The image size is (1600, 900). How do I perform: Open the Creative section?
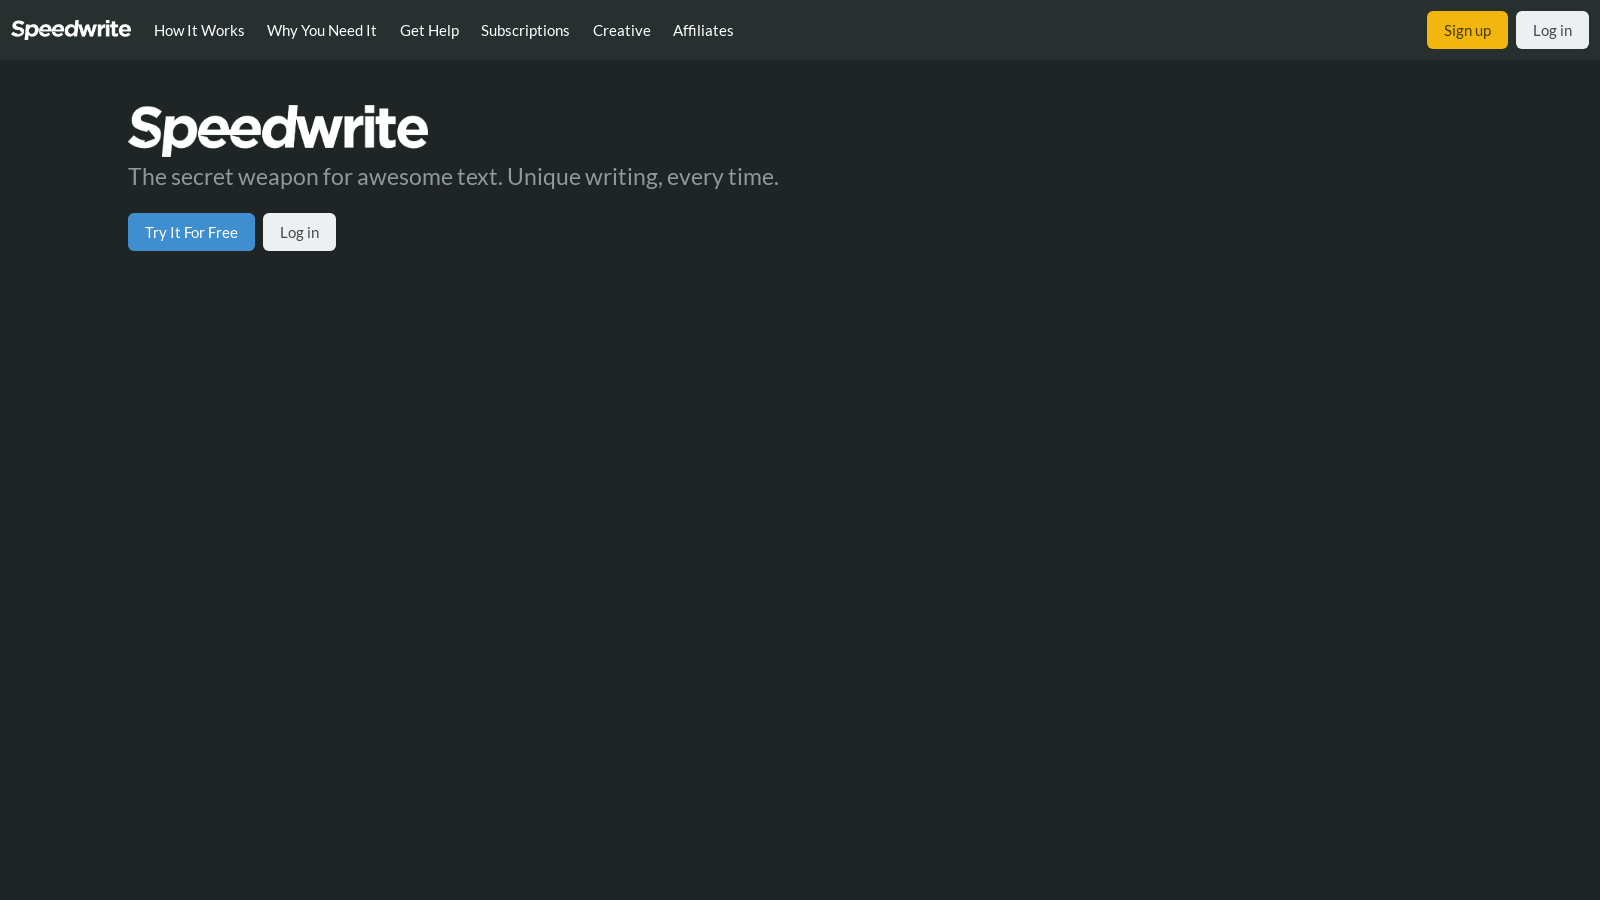coord(621,30)
